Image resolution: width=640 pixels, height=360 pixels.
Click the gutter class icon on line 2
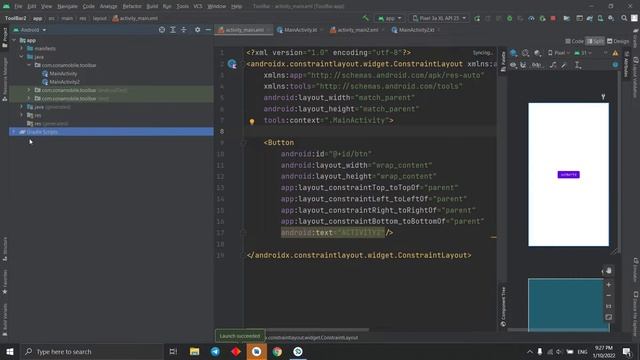click(x=232, y=64)
